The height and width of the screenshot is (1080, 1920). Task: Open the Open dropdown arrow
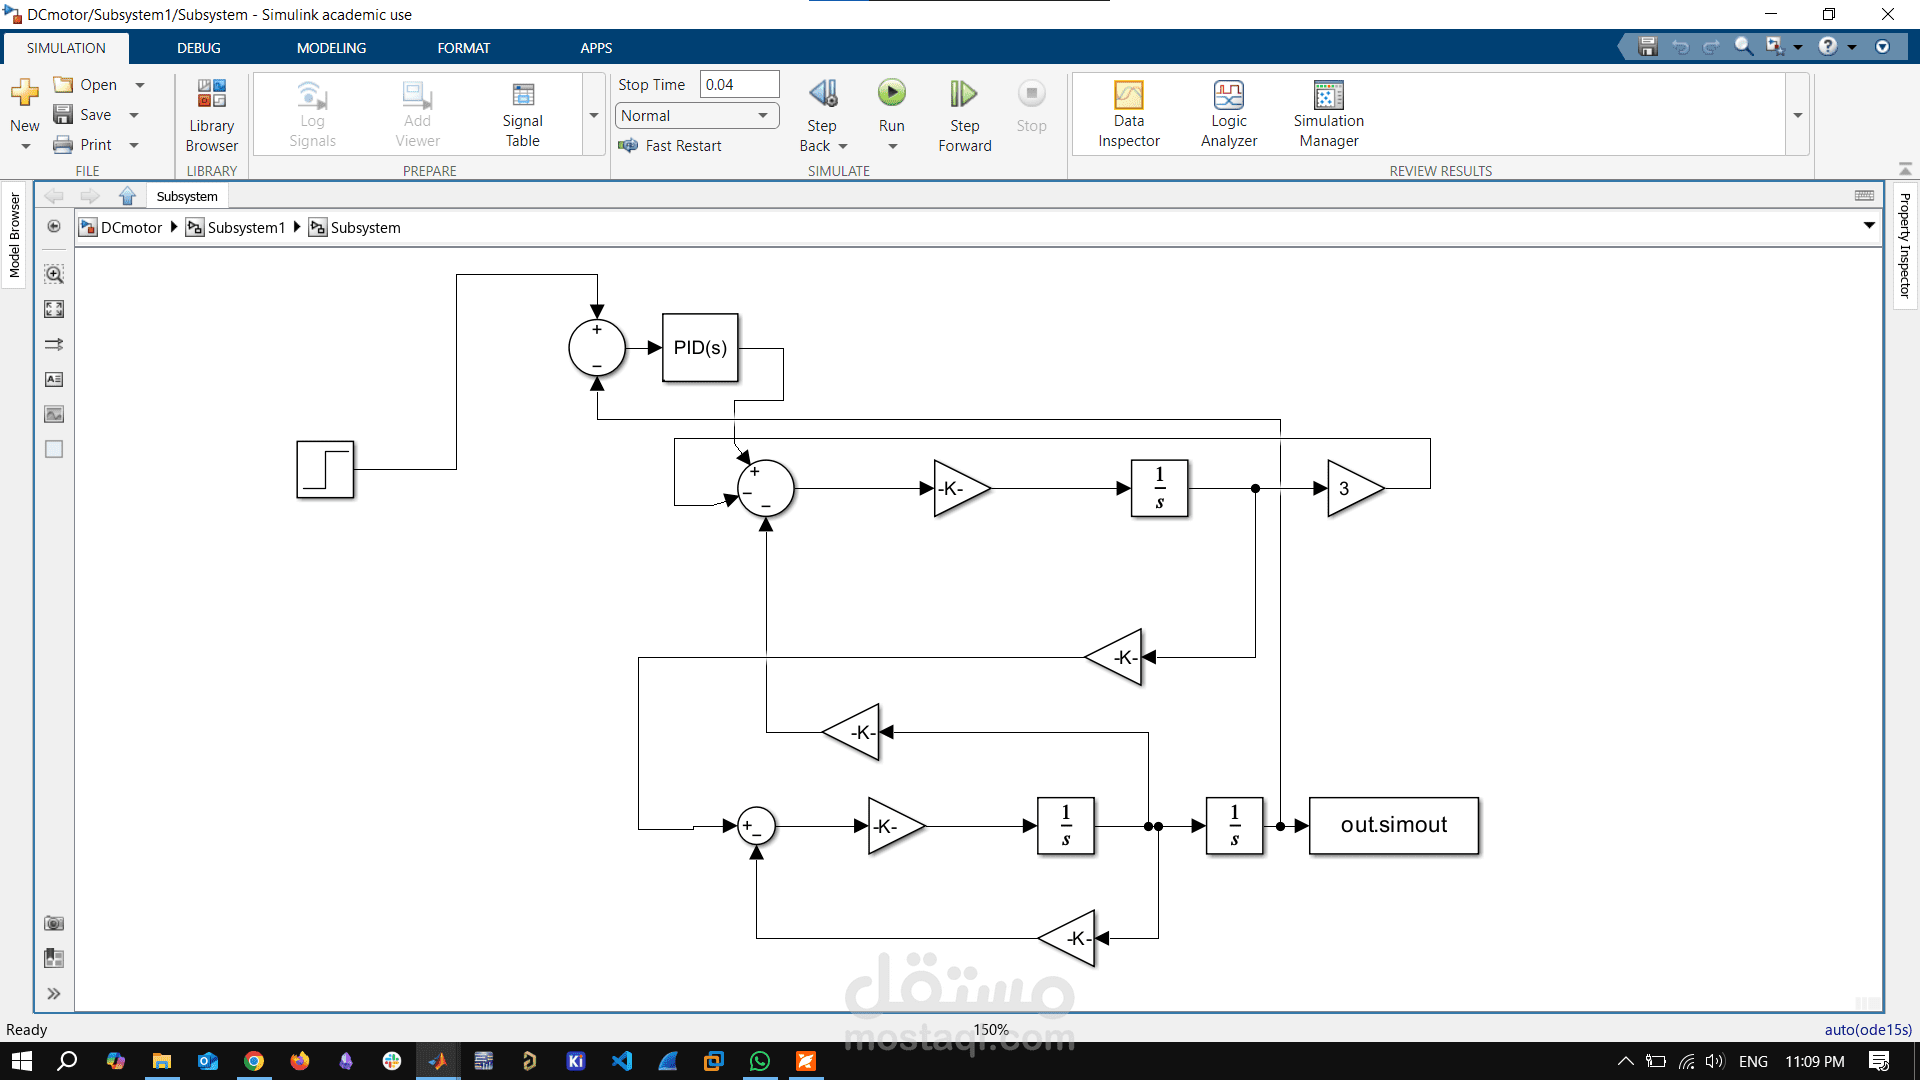[x=140, y=85]
